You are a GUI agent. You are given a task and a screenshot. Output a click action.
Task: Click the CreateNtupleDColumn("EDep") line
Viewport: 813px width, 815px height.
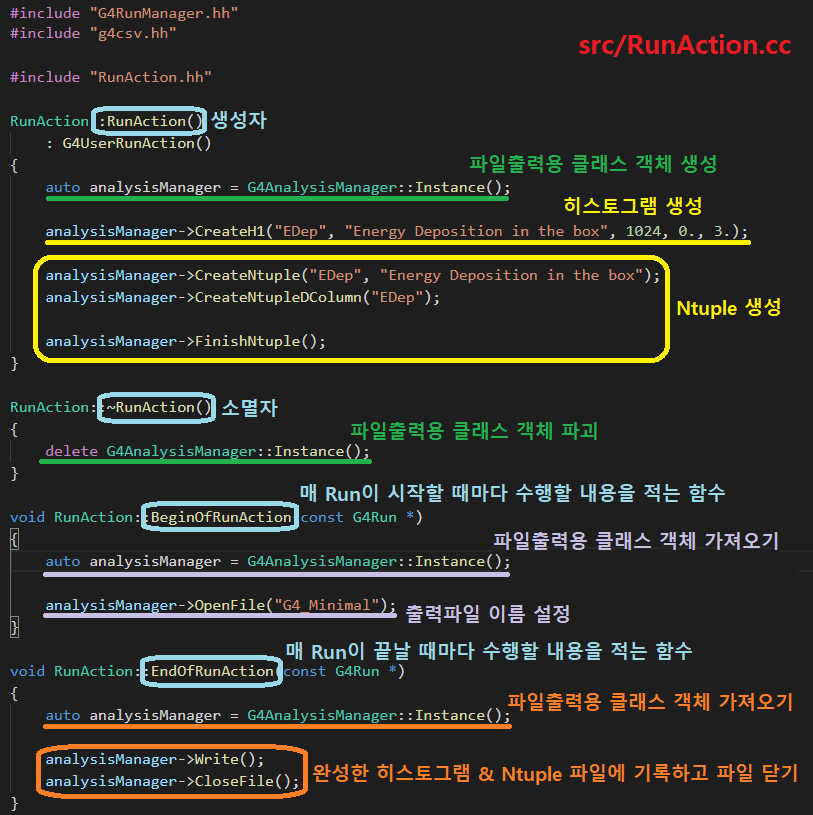coord(242,297)
